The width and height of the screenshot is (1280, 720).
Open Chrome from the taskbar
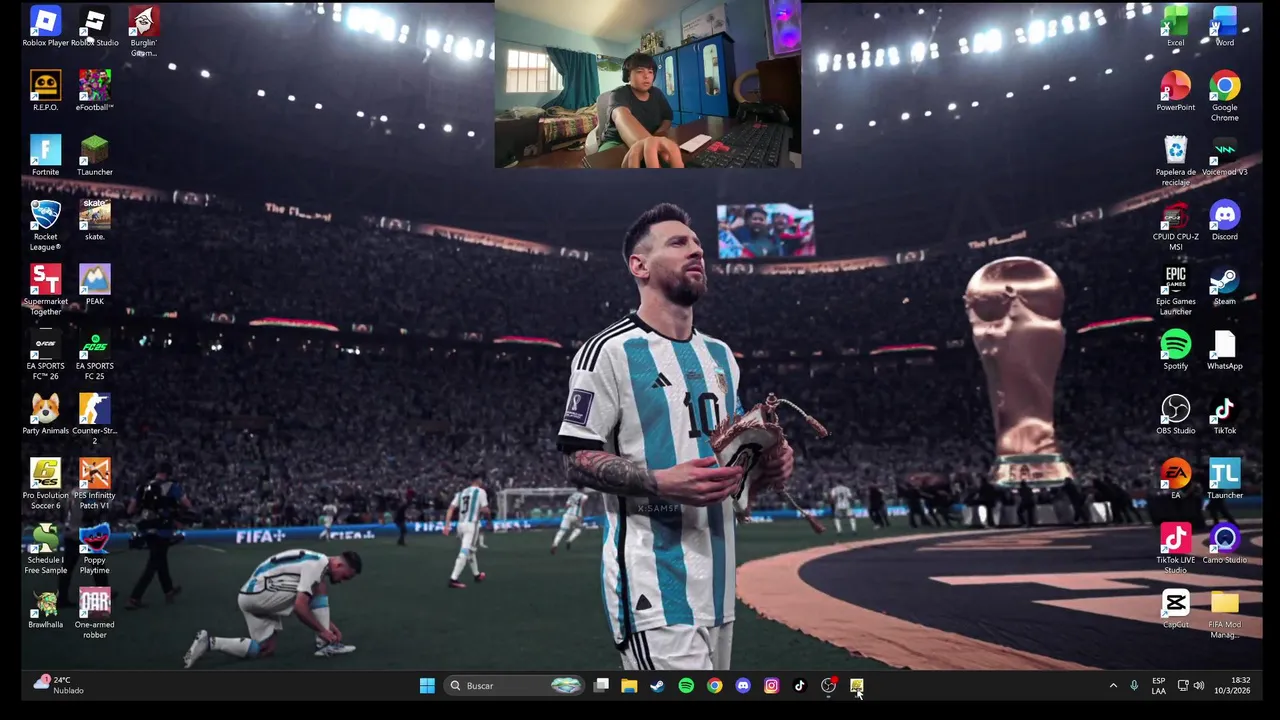(x=714, y=685)
